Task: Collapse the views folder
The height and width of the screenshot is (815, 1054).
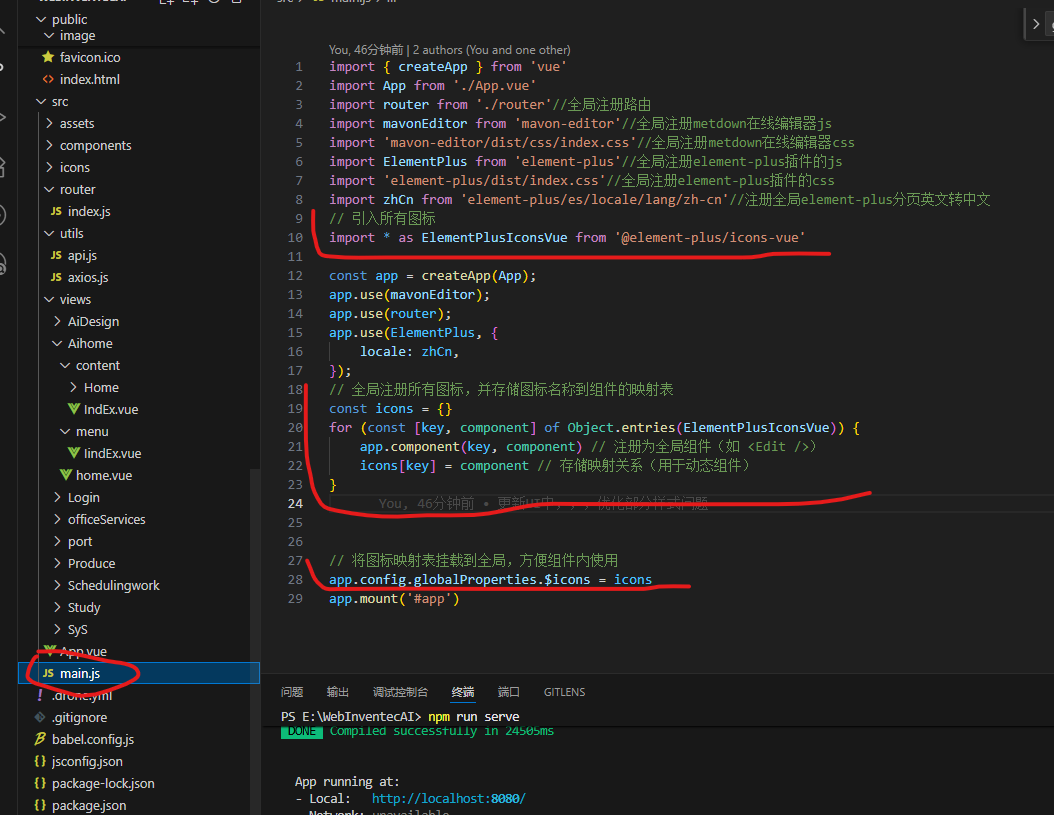Action: [x=49, y=299]
